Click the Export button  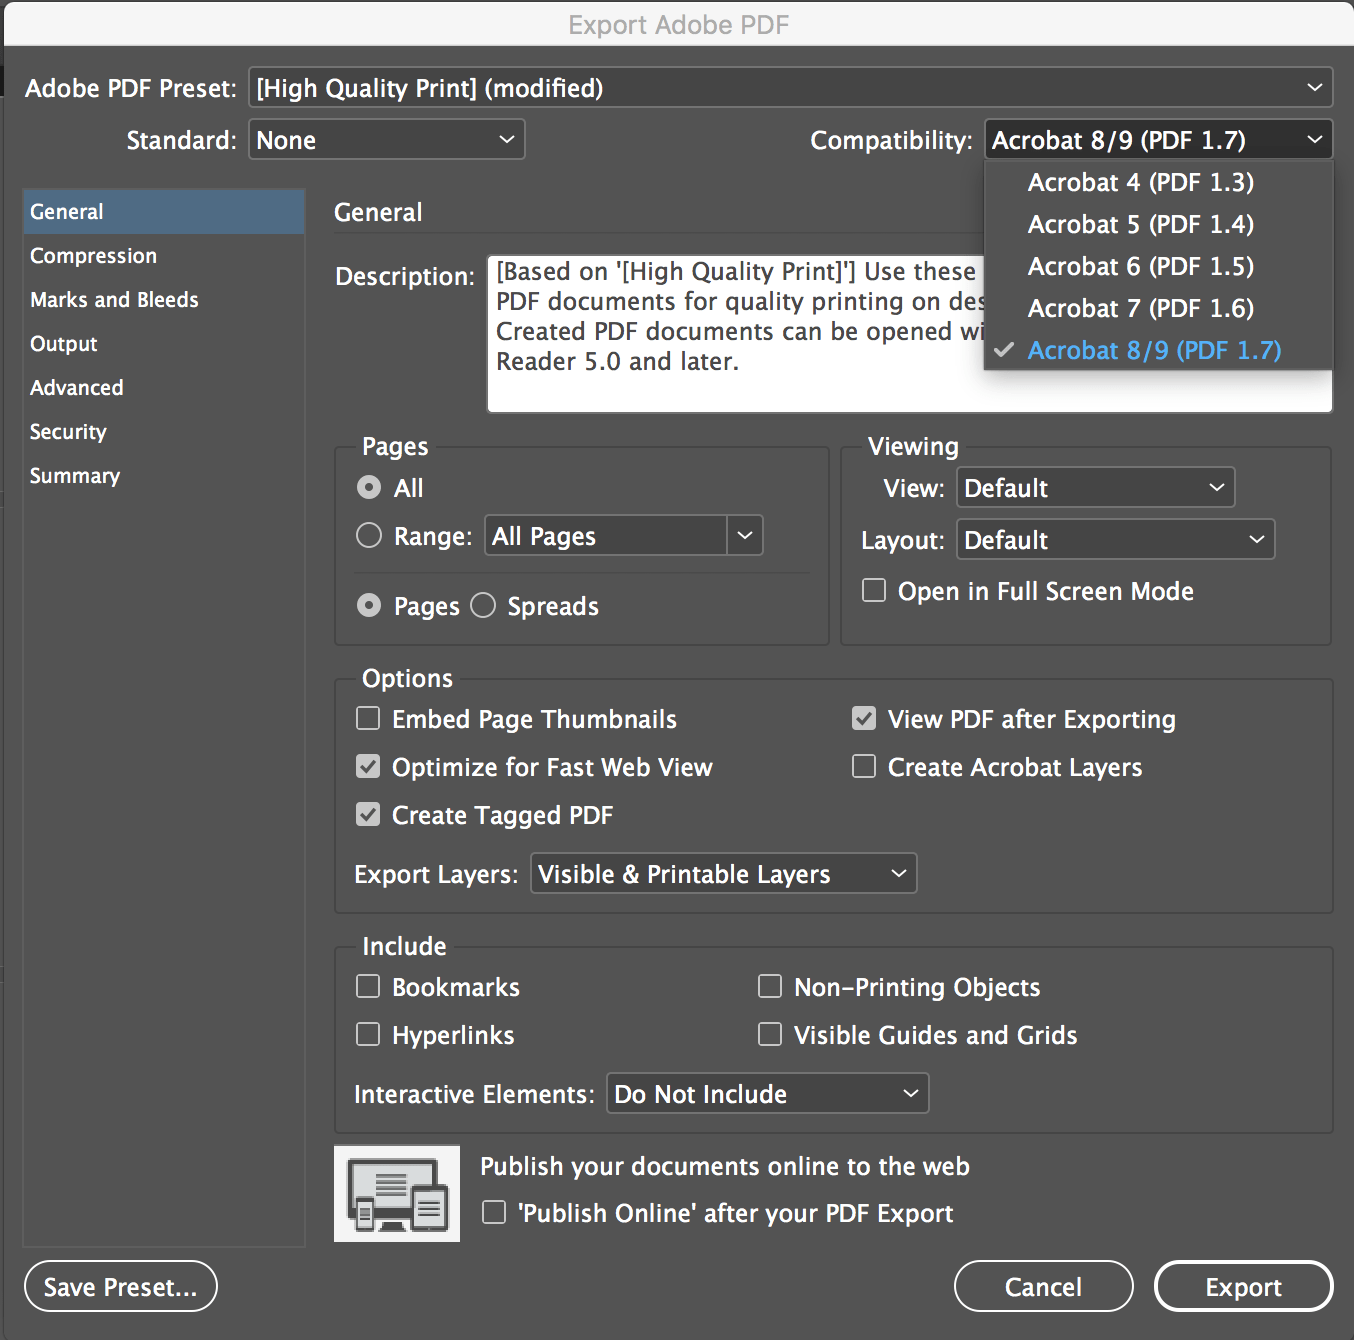(x=1243, y=1286)
